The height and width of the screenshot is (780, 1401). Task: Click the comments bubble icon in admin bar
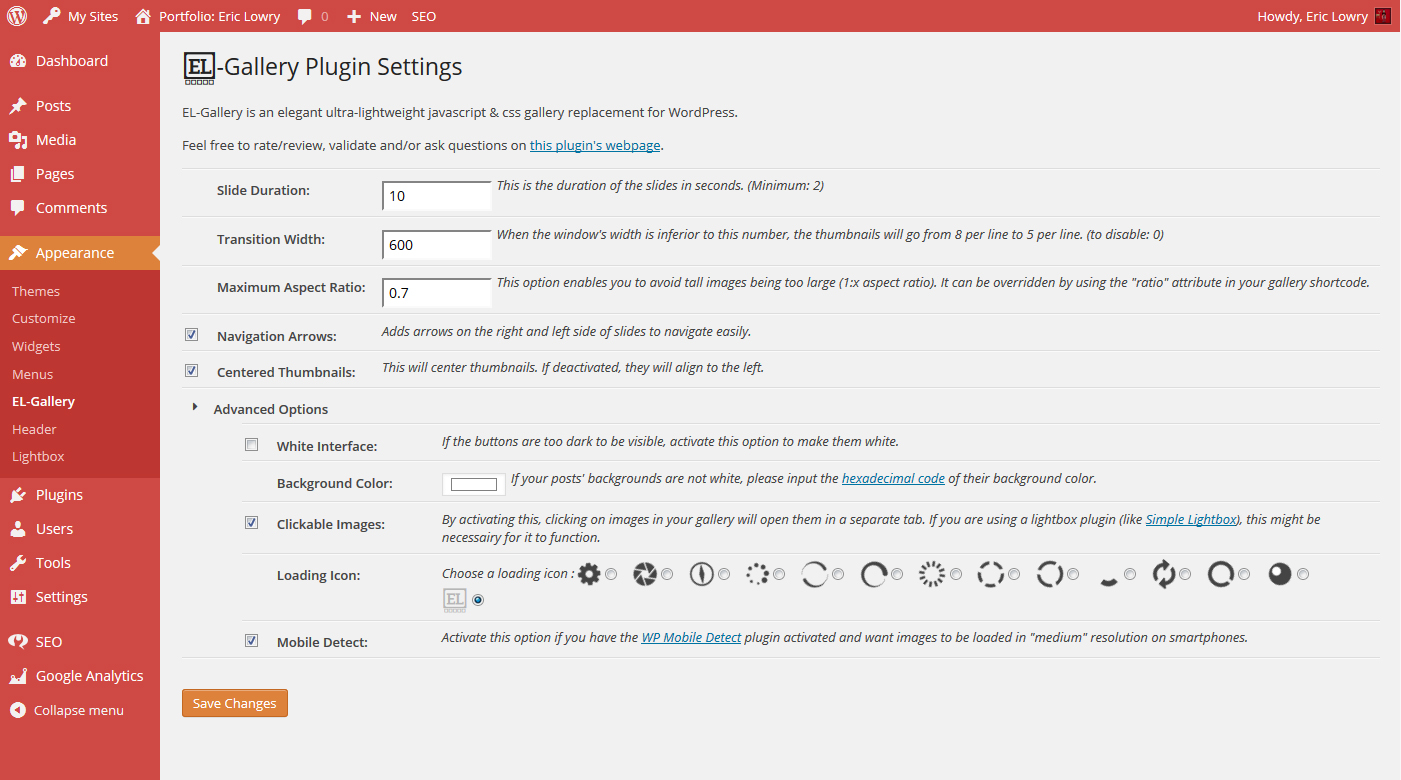click(x=305, y=16)
